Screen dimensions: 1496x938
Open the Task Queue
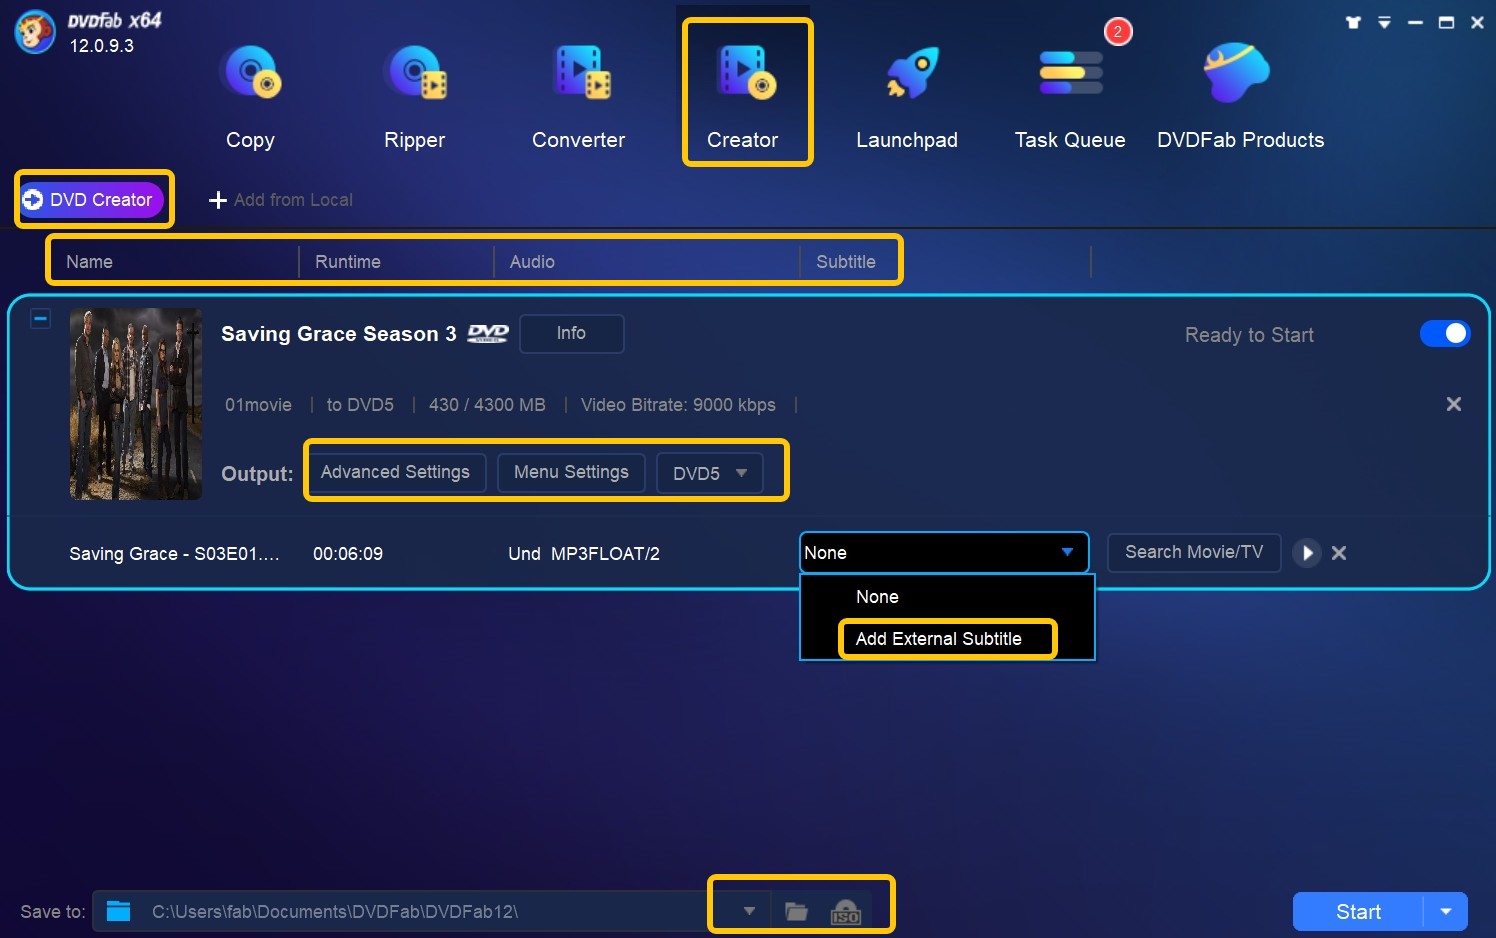pos(1070,95)
